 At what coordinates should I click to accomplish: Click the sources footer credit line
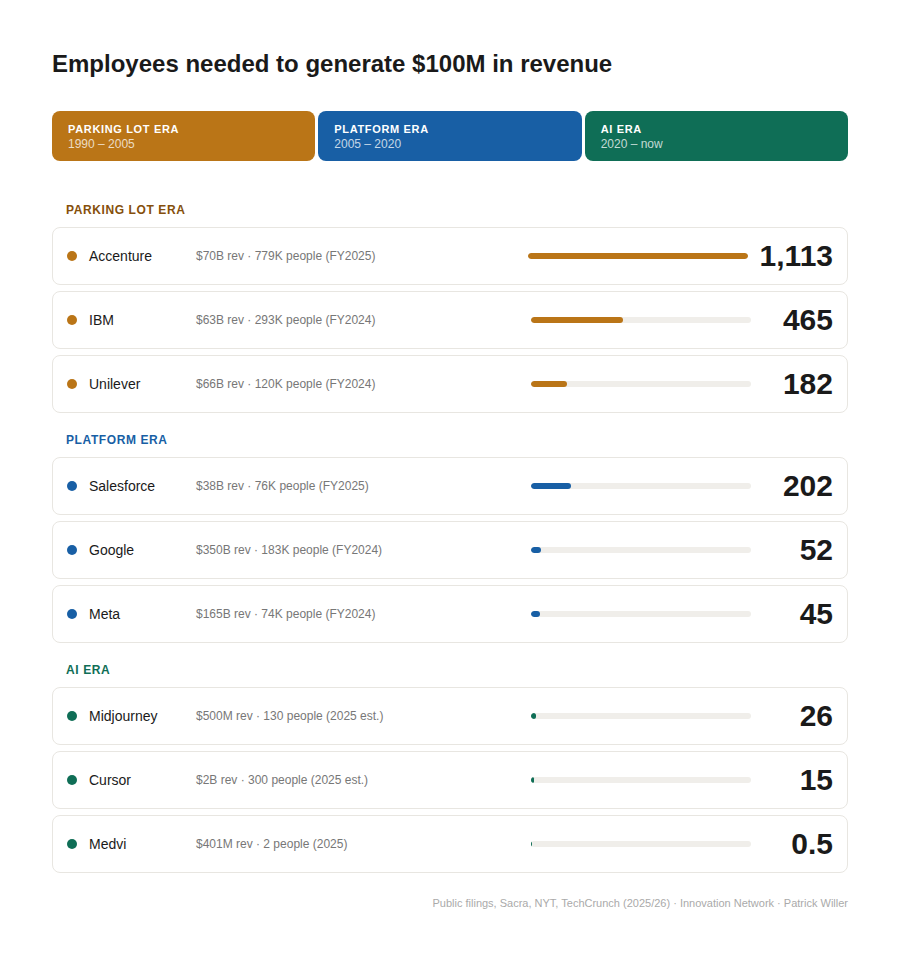tap(640, 903)
